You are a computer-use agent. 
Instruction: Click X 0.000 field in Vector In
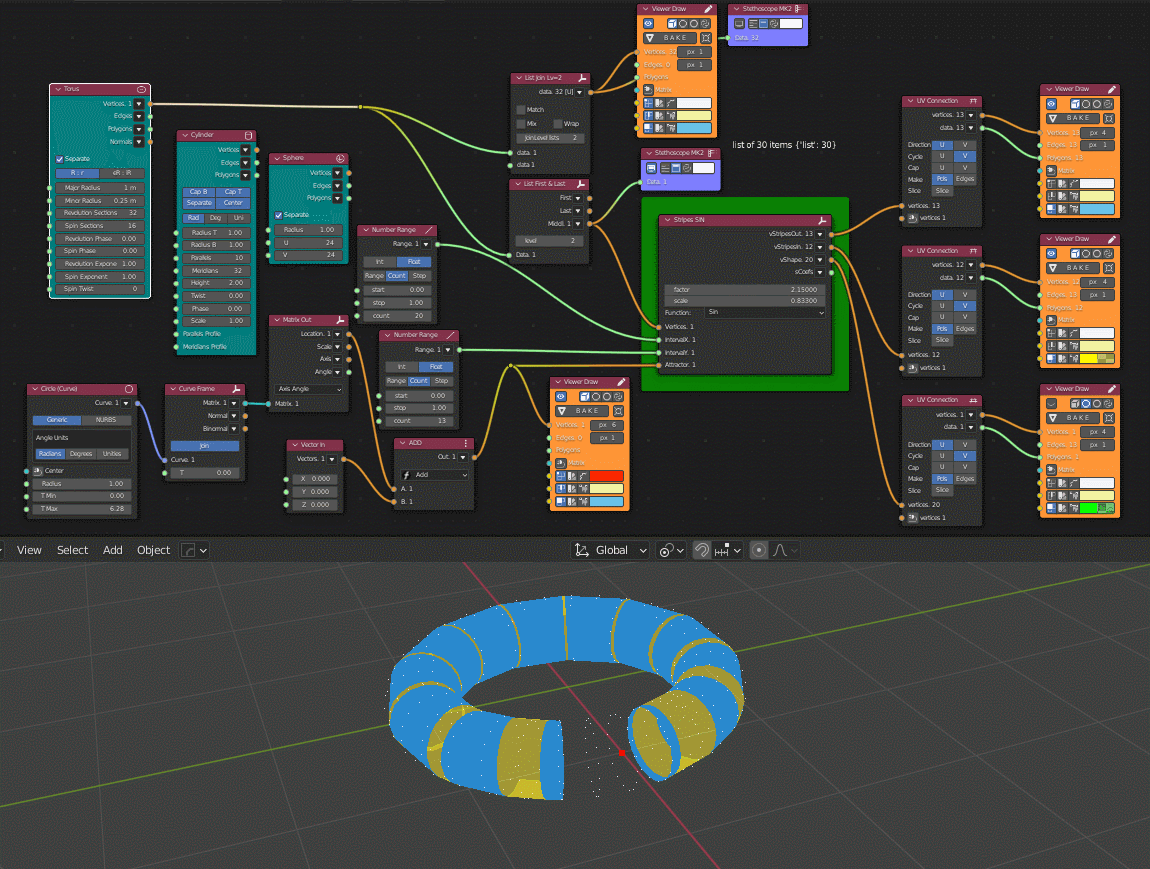click(x=315, y=479)
